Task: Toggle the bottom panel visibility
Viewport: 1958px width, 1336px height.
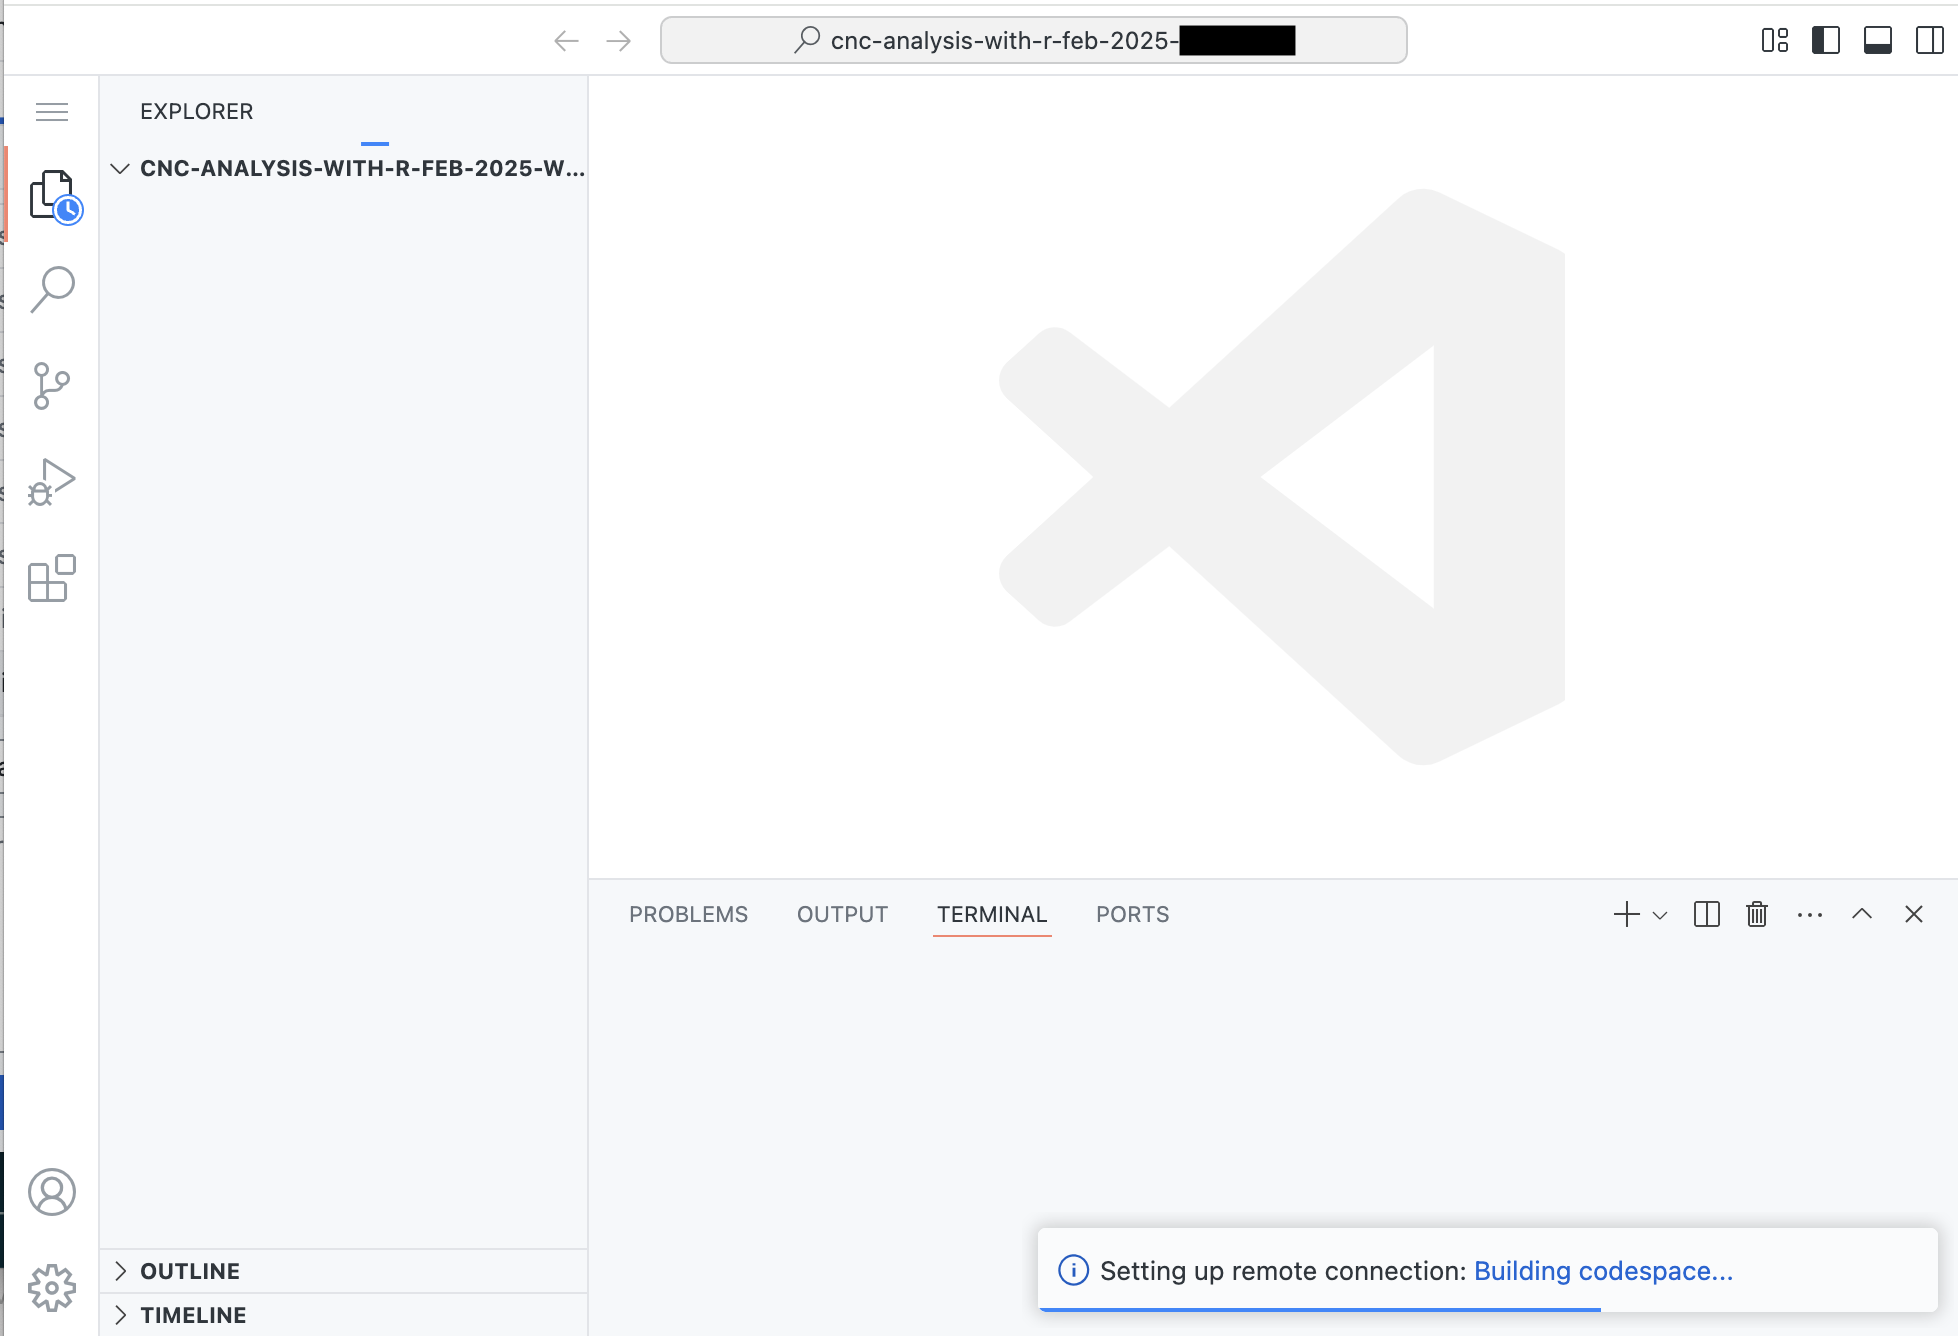Action: point(1878,41)
